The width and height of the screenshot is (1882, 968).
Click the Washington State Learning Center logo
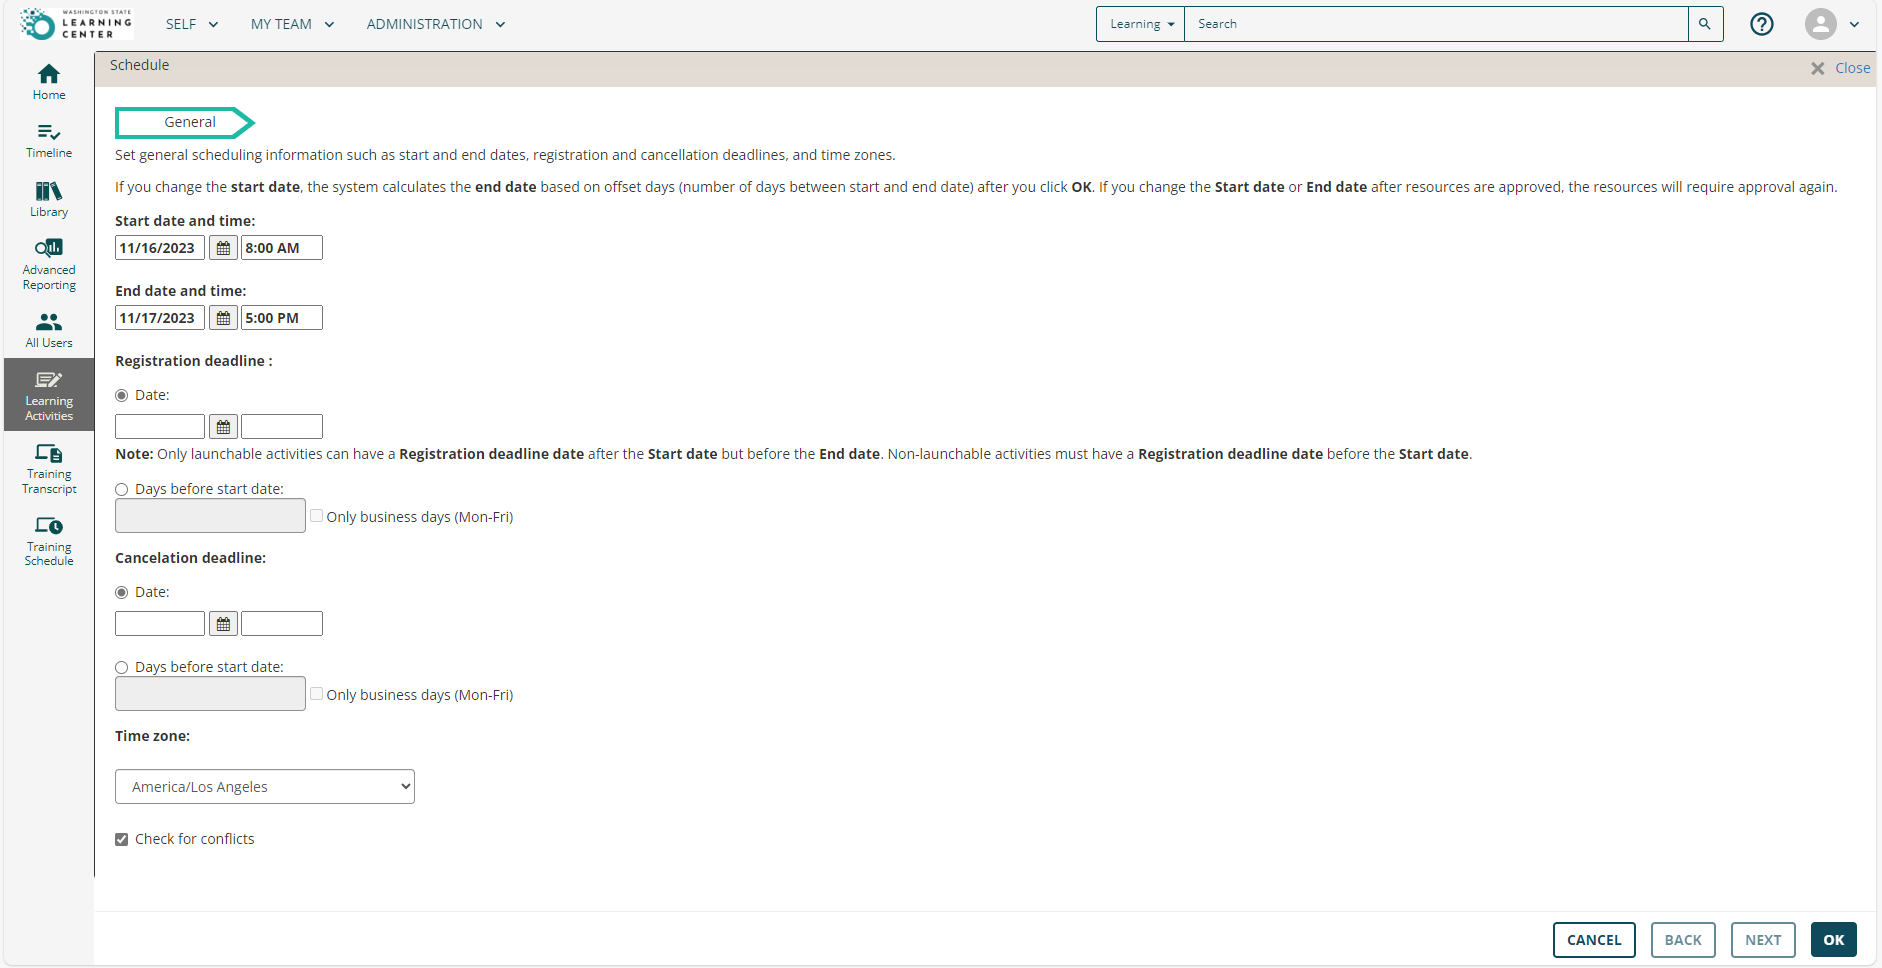coord(76,24)
